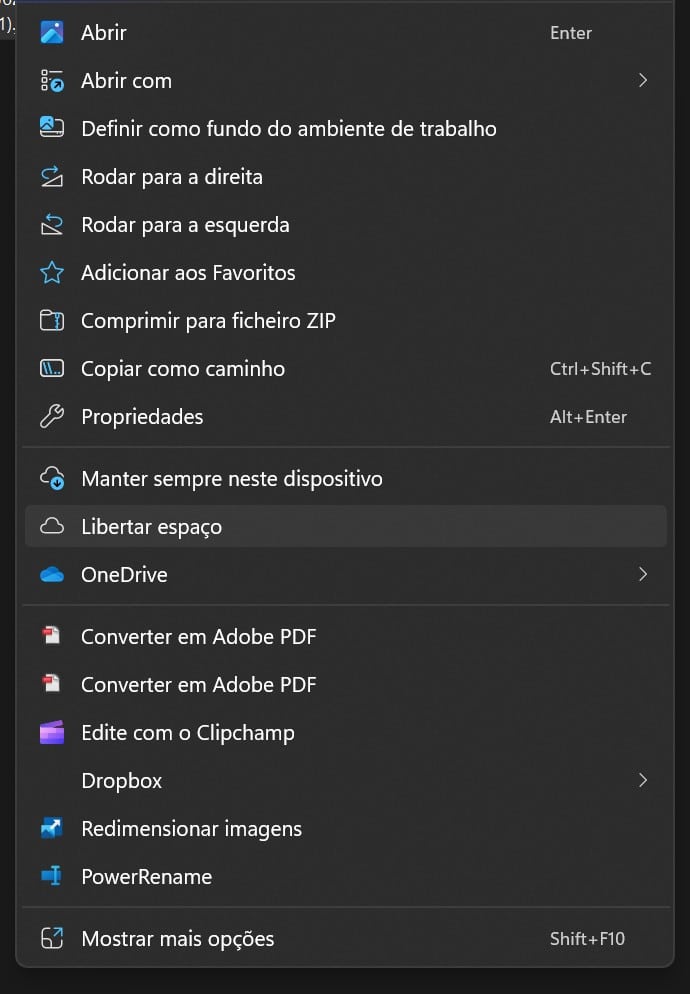Click the wrench icon for Propriedades
This screenshot has height=994, width=690.
51,417
